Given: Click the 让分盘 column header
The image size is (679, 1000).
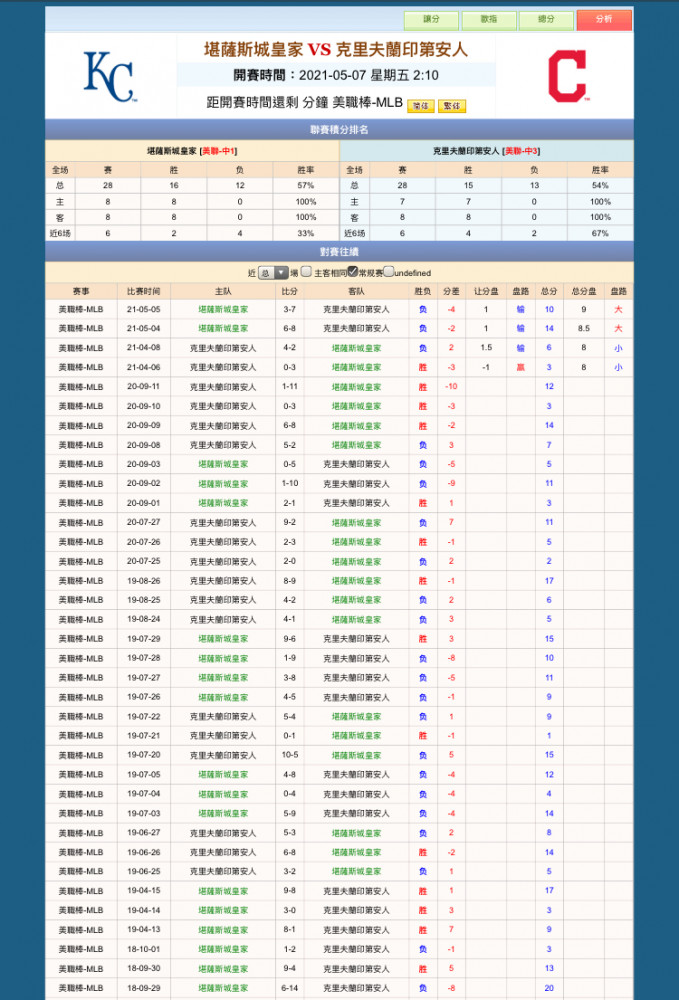Looking at the screenshot, I should (486, 291).
